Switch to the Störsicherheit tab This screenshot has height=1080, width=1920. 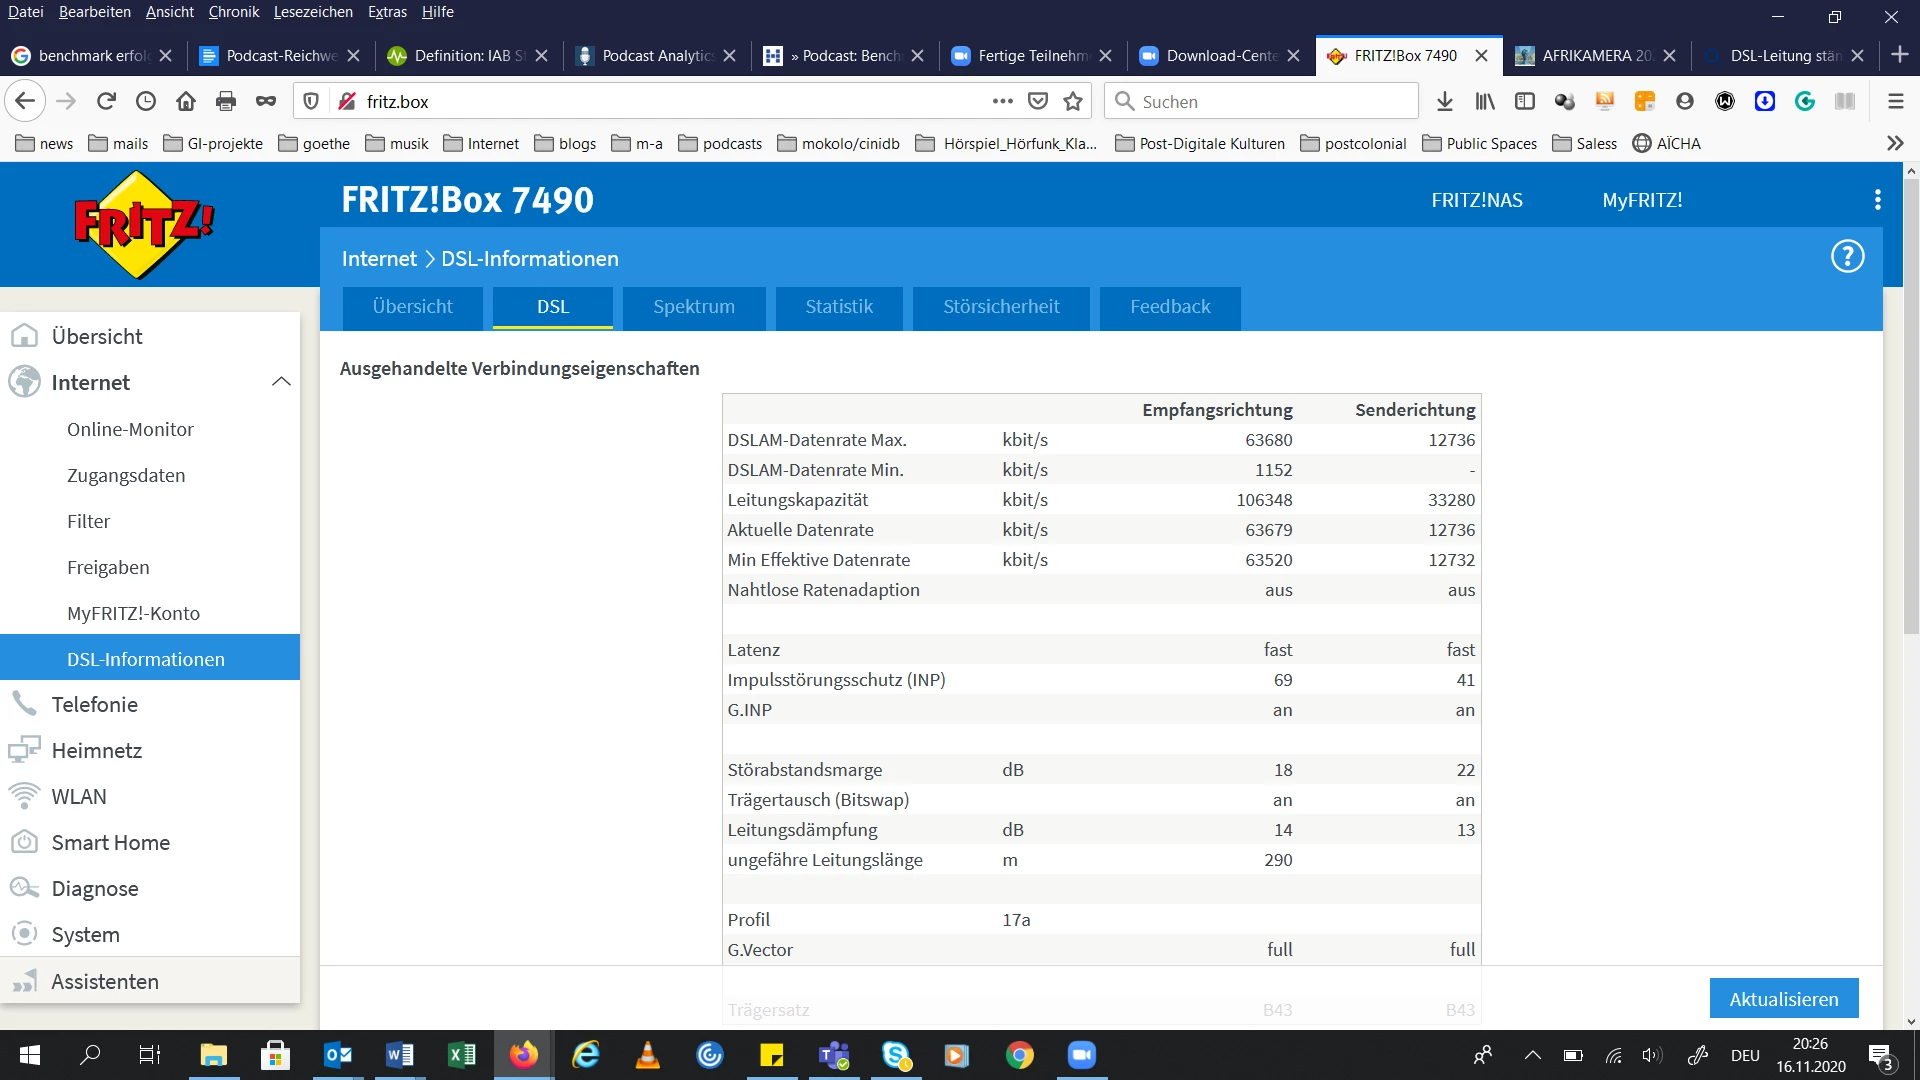pos(1000,307)
